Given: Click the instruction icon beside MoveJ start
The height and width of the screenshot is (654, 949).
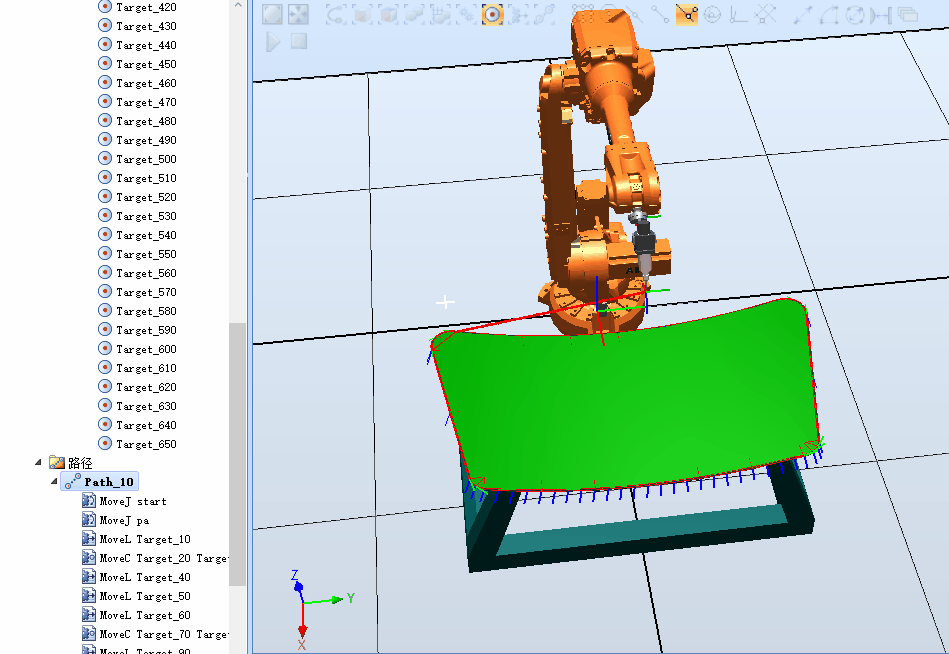Looking at the screenshot, I should pyautogui.click(x=89, y=500).
